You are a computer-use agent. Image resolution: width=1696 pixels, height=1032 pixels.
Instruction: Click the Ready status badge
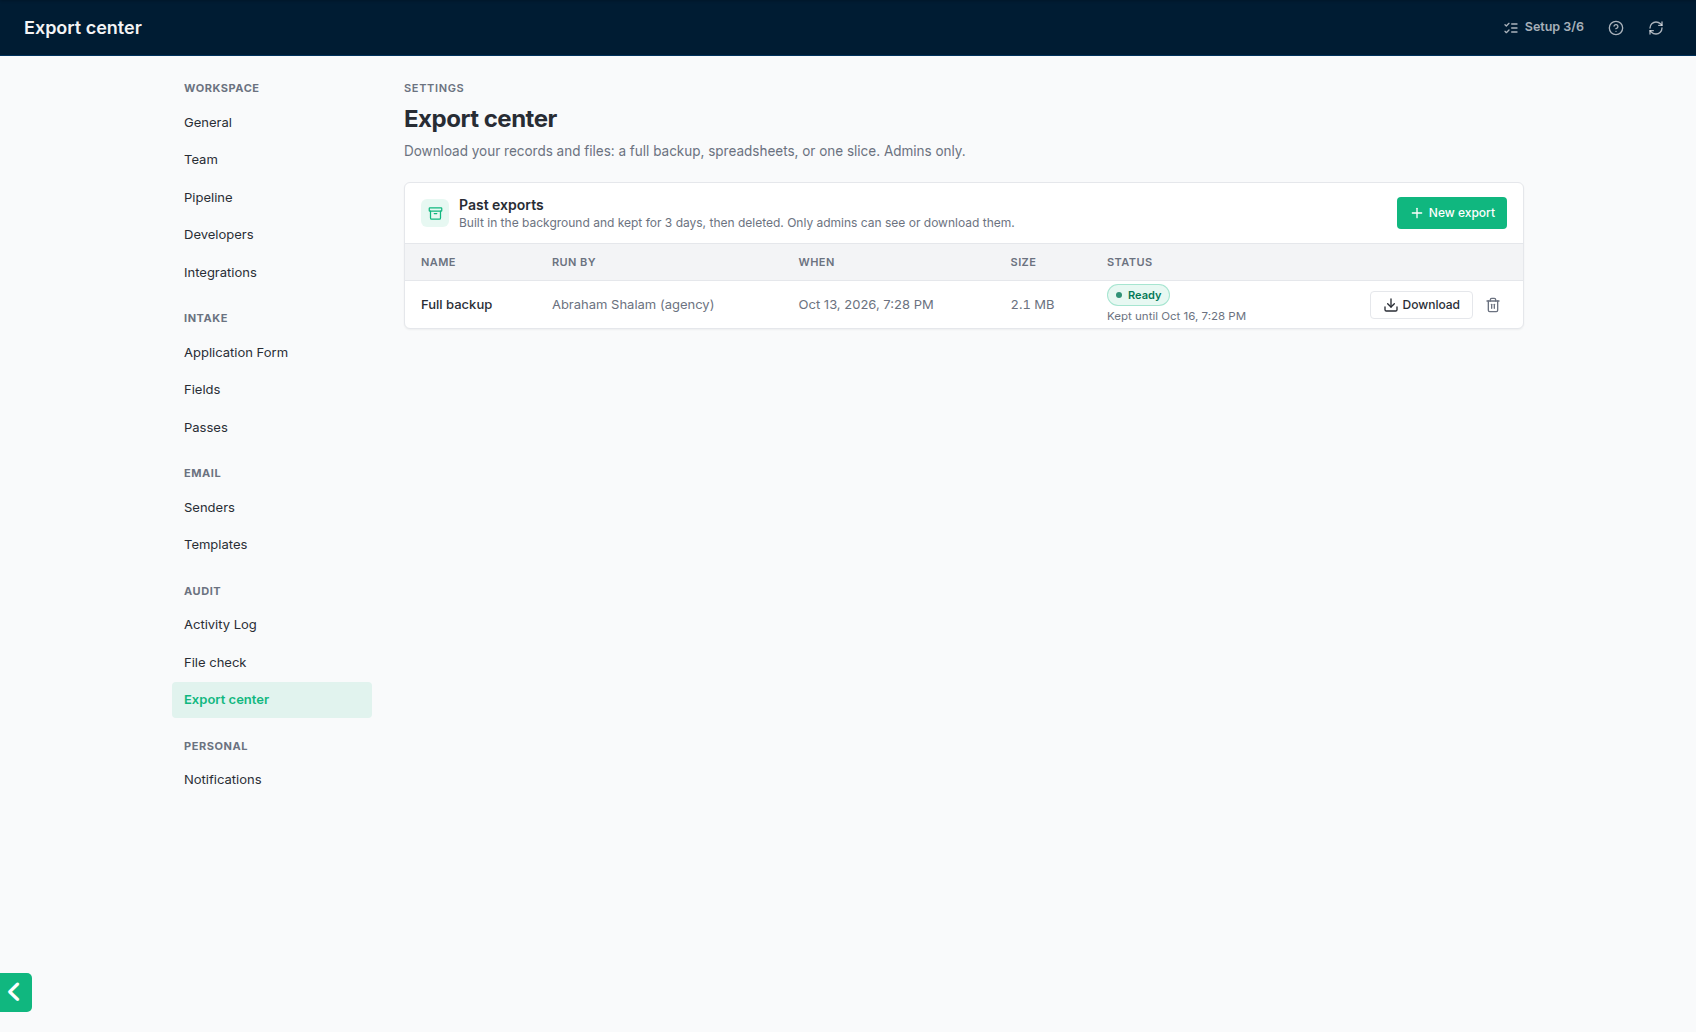1138,295
